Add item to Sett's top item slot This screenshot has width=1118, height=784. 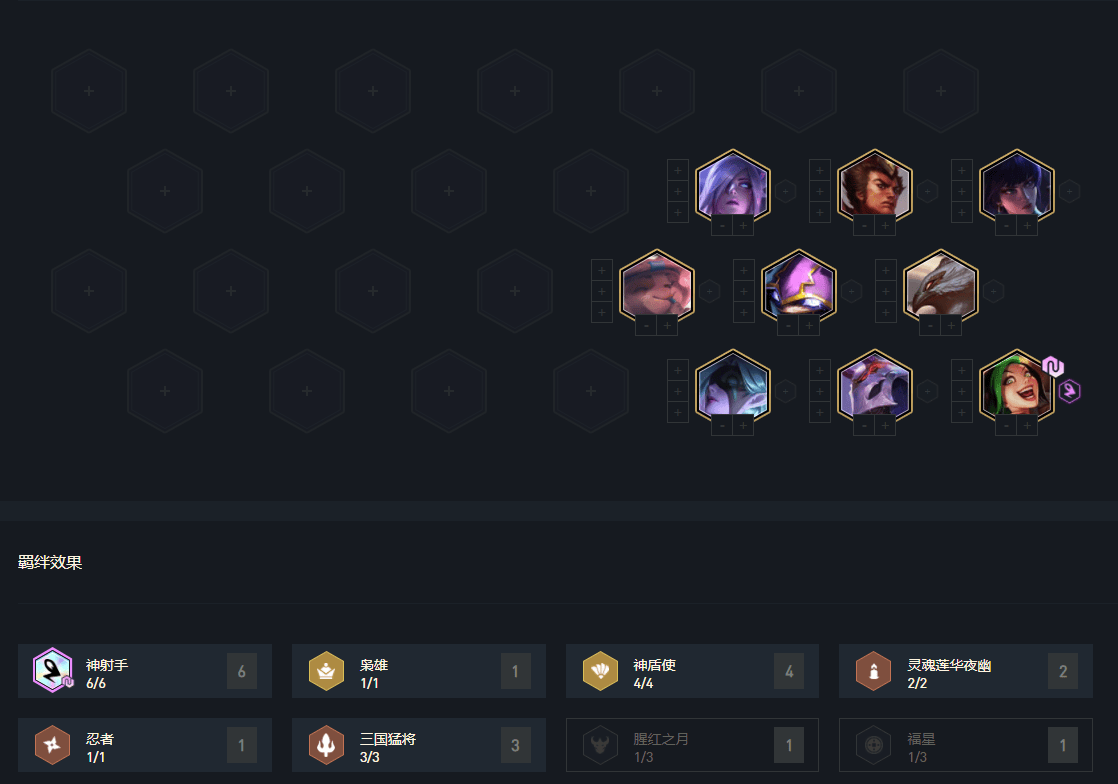pyautogui.click(x=819, y=170)
